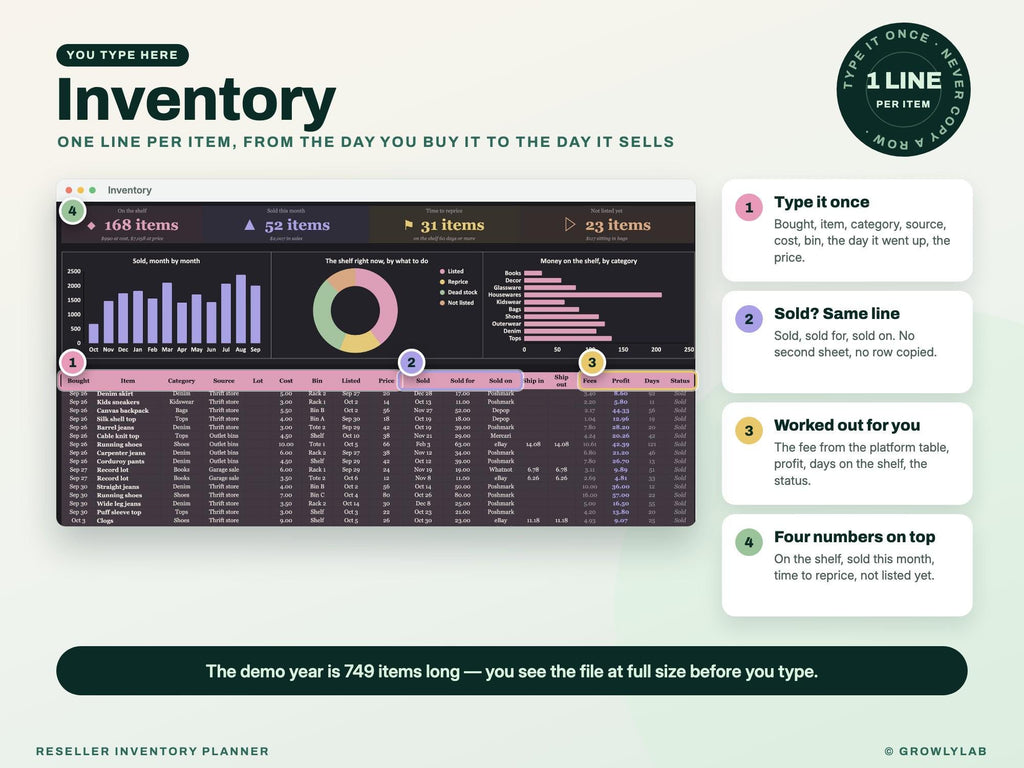Click the '44.33' profit cell for Canvas backpack
Viewport: 1024px width, 768px height.
(x=620, y=410)
